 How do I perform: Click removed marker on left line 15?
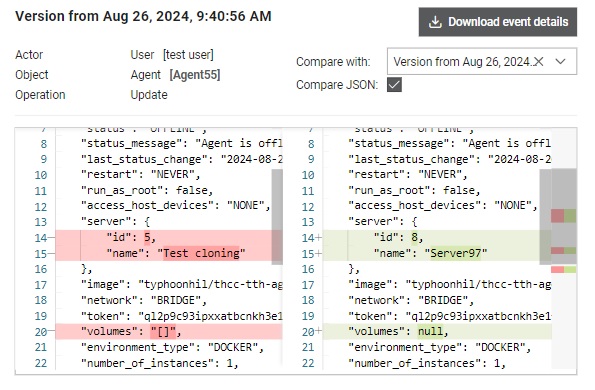coord(52,254)
